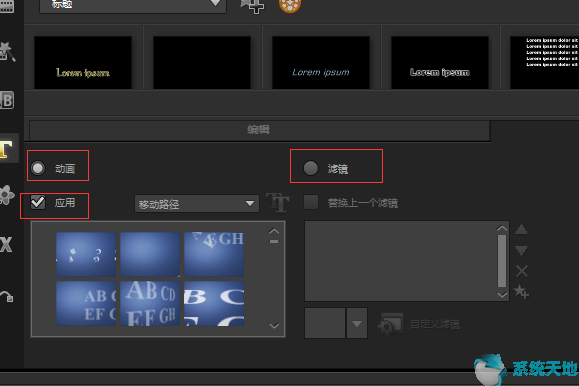Click the add to favorites star icon beside the category dropdown
579x386 pixels.
(x=252, y=6)
